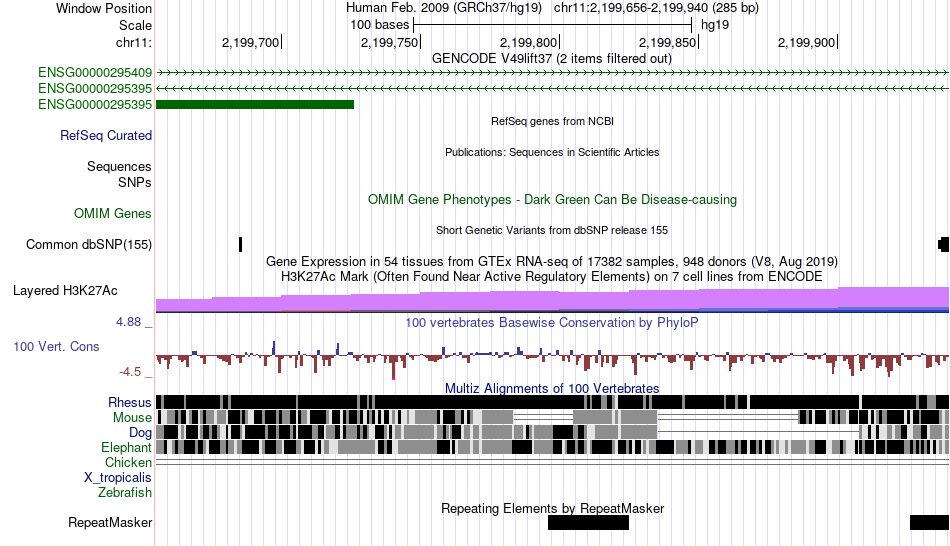Viewport: 950px width, 546px height.
Task: Click the RefSeq genes from NCBI title
Action: click(x=552, y=121)
